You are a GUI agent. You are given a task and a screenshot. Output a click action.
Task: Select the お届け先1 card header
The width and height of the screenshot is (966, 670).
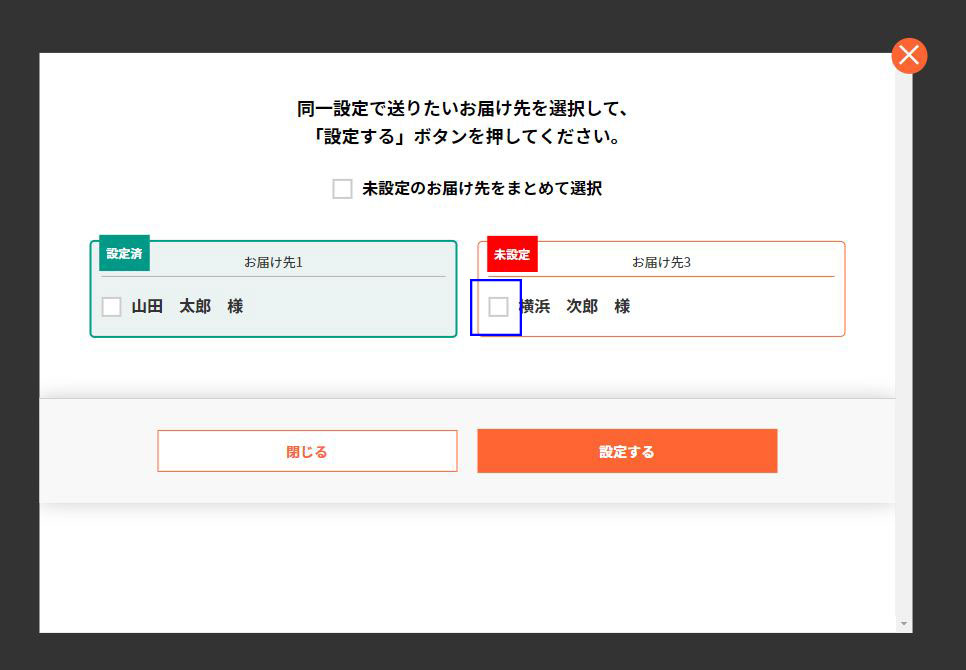pos(273,262)
